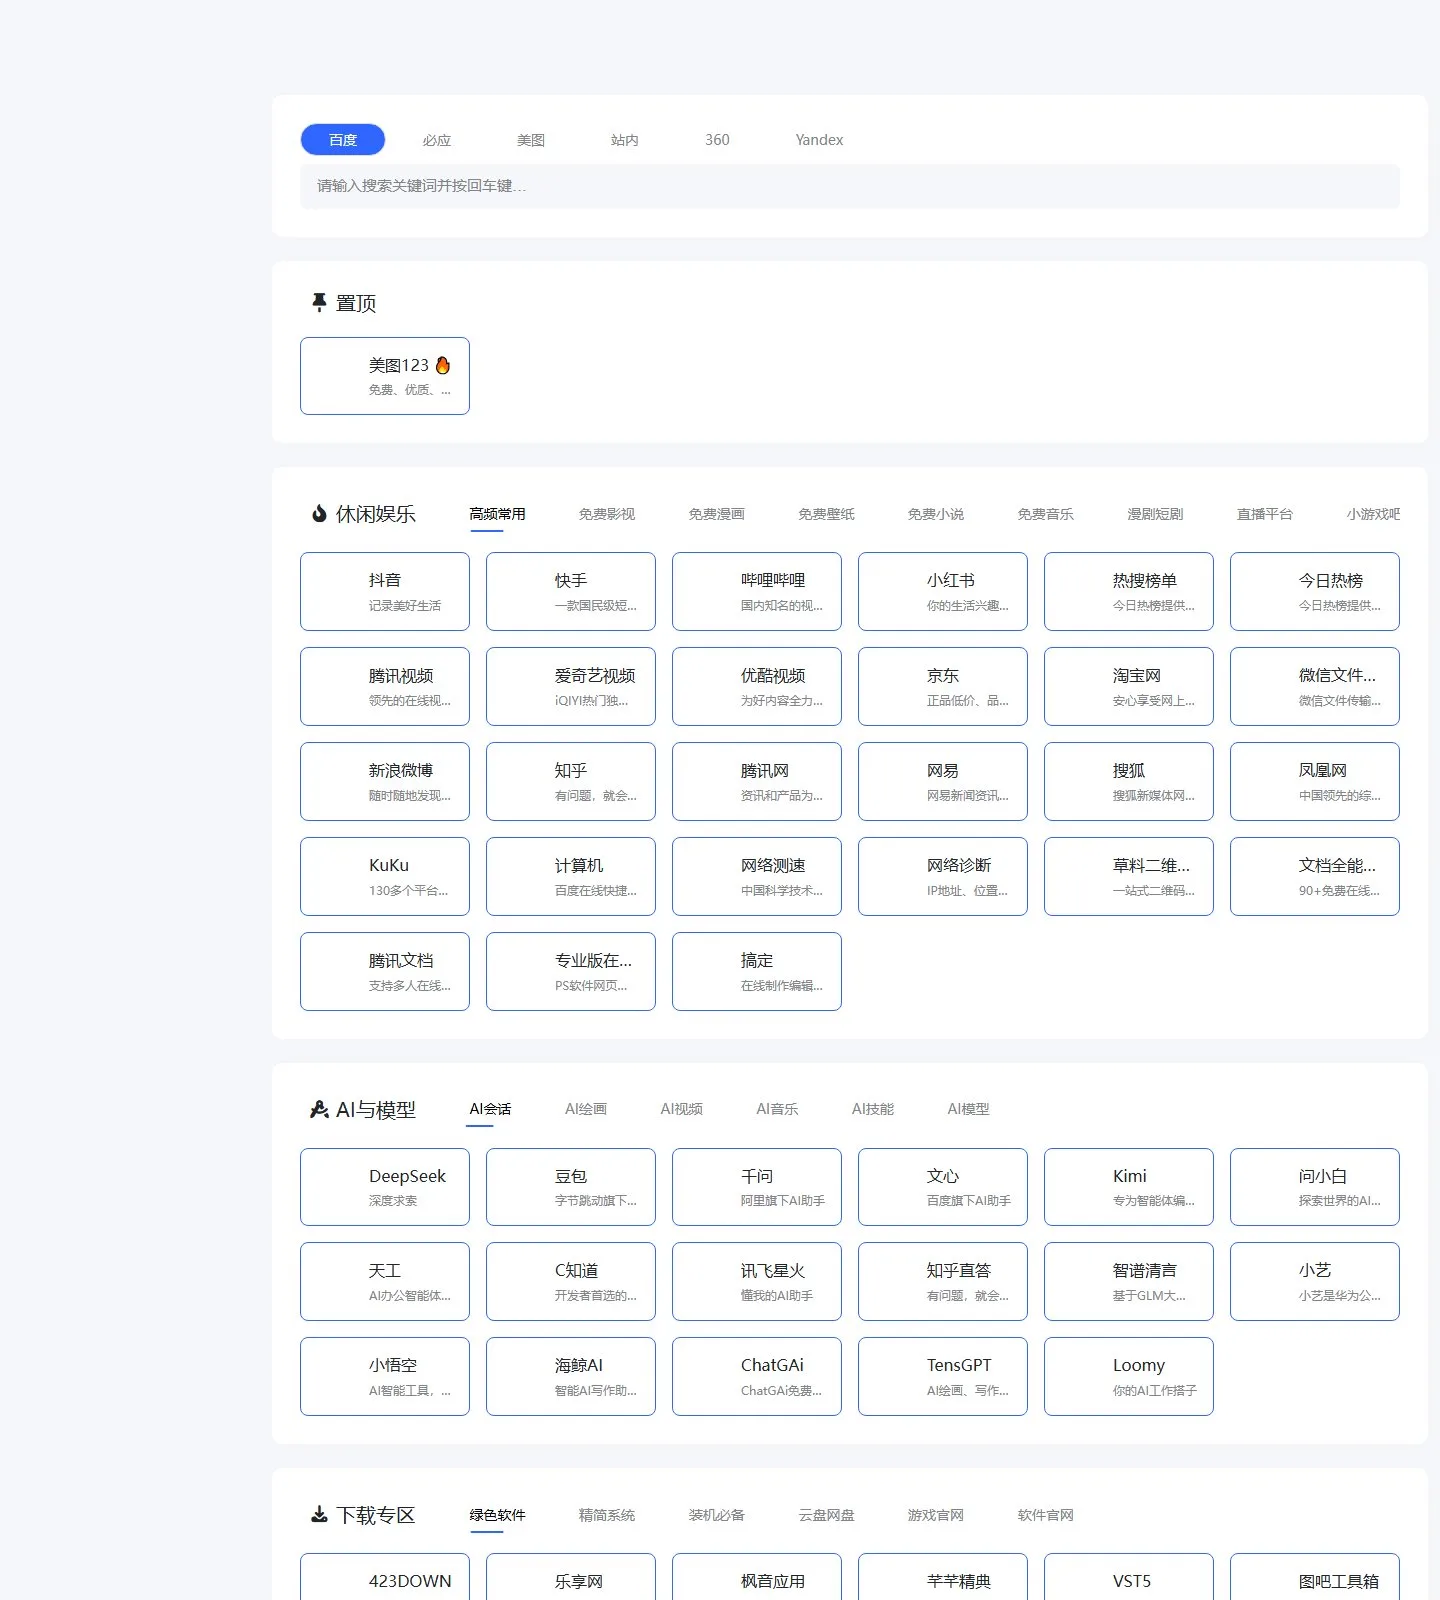View the 免费壁纸 tab
Image resolution: width=1440 pixels, height=1600 pixels.
(827, 514)
